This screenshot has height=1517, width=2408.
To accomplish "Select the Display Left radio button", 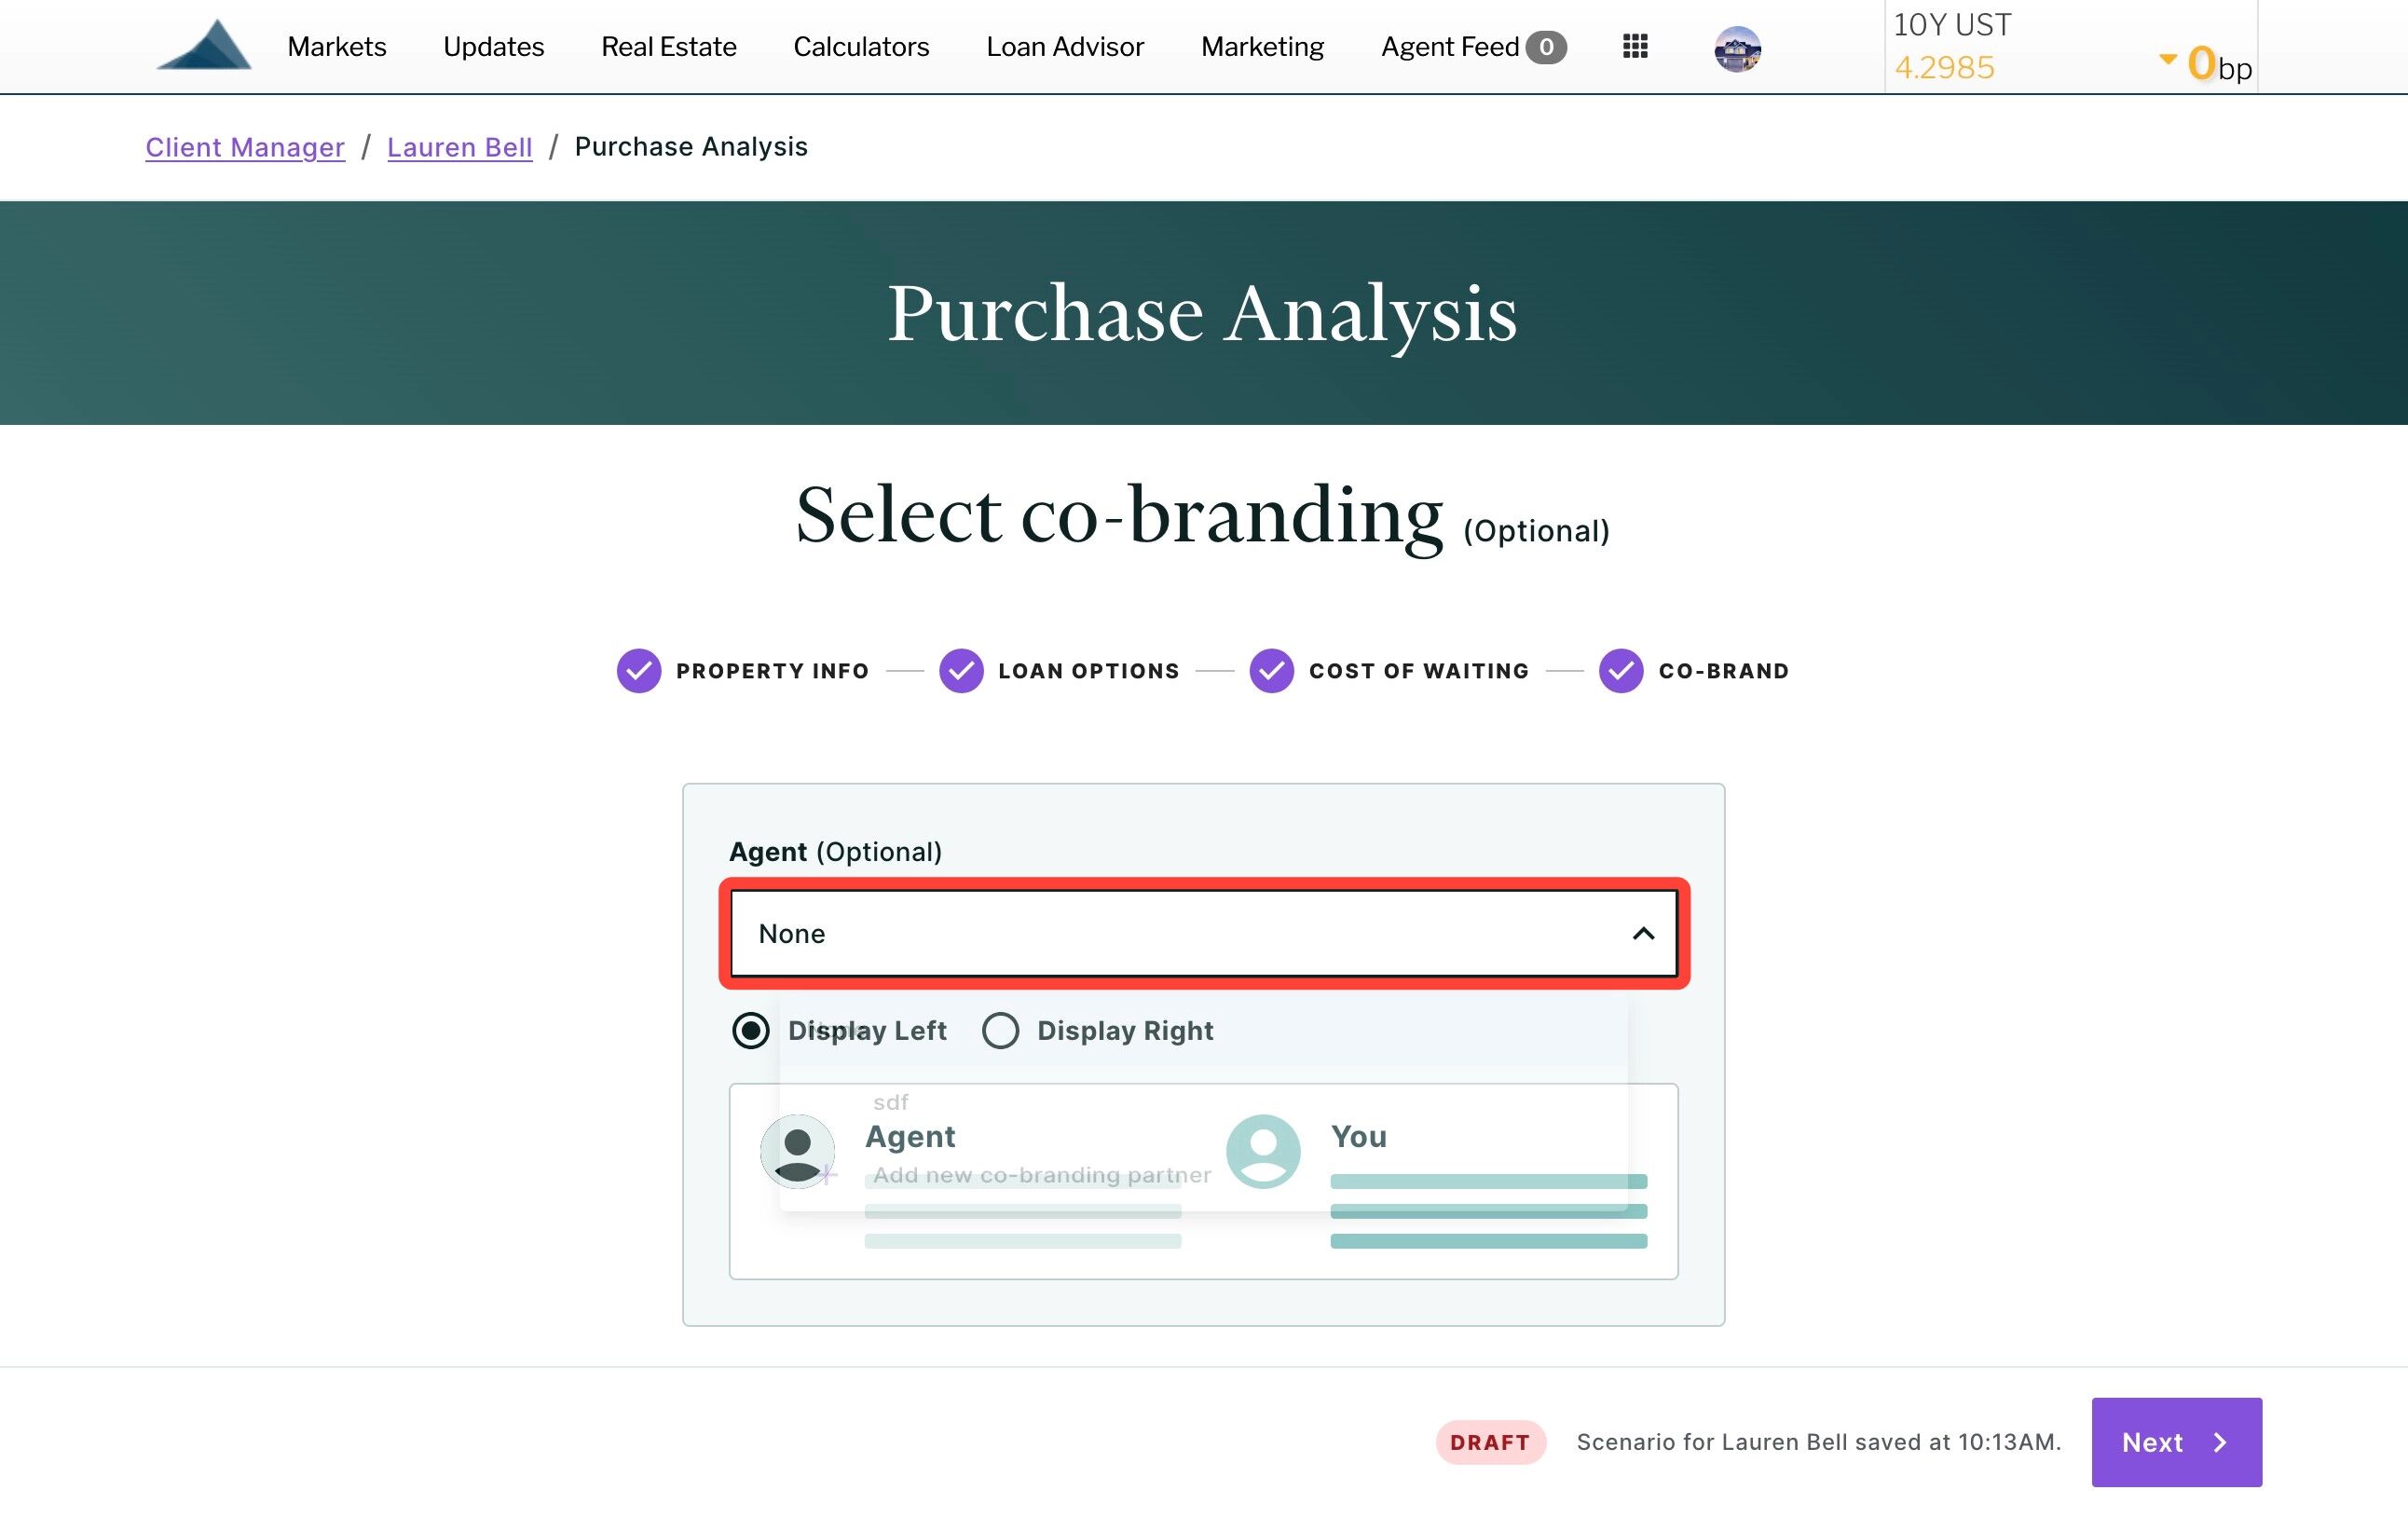I will (750, 1030).
